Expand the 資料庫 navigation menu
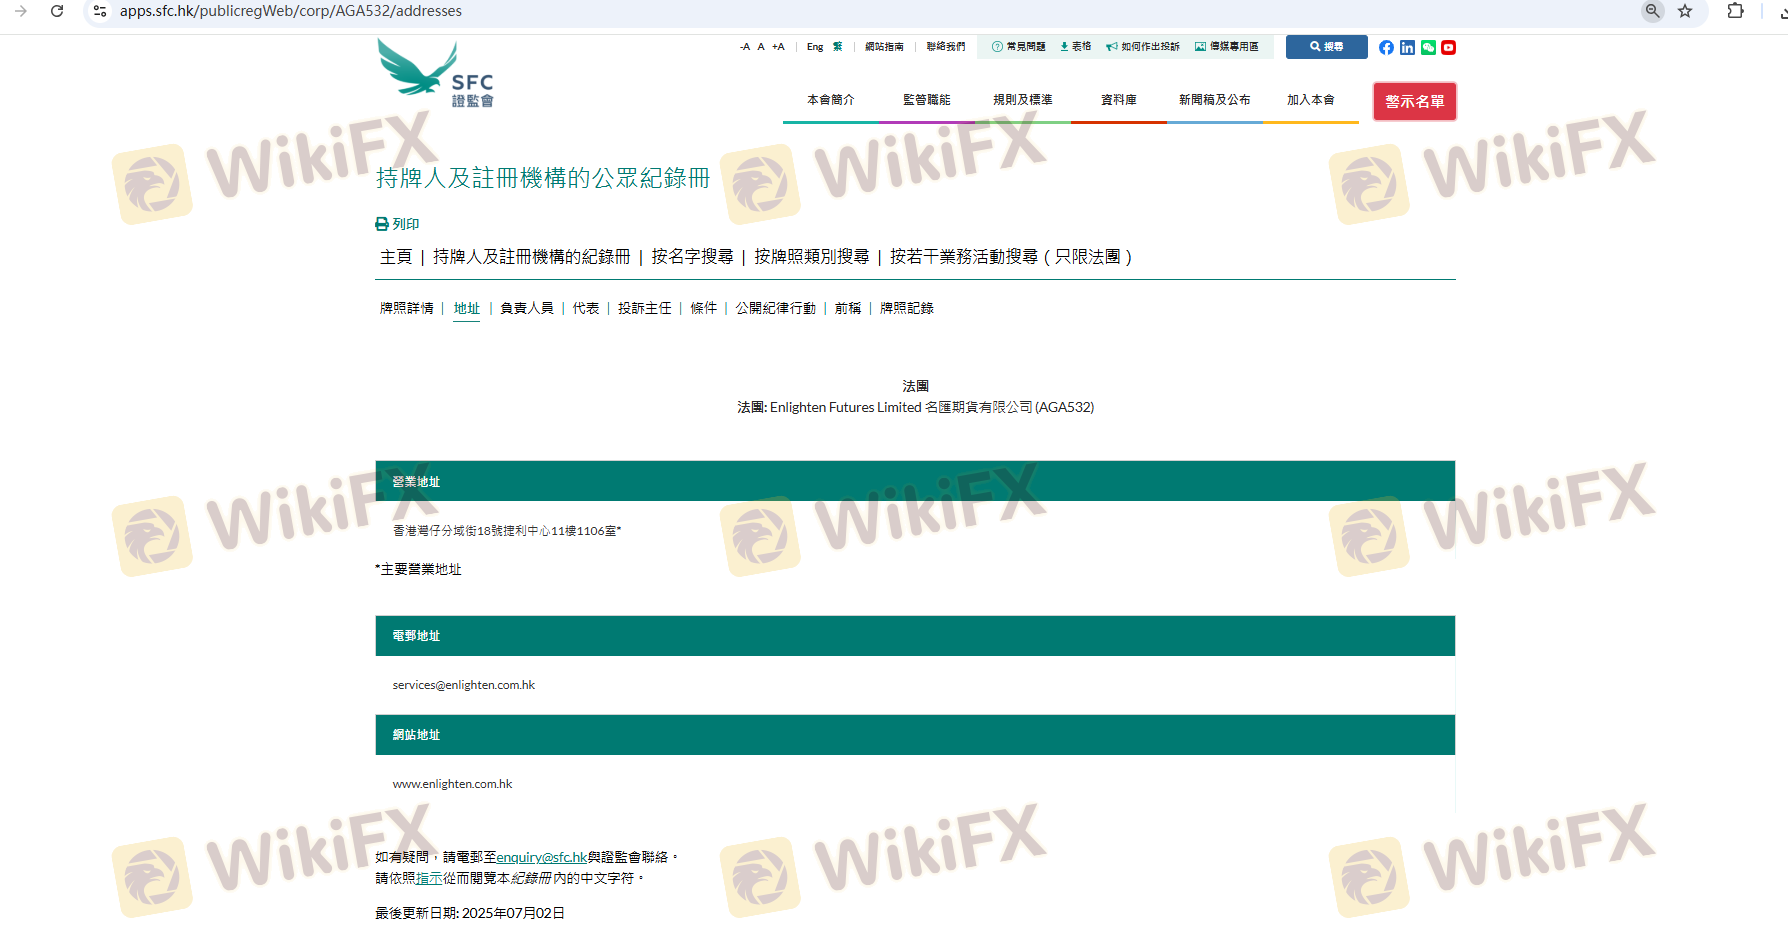1788x934 pixels. click(1118, 100)
